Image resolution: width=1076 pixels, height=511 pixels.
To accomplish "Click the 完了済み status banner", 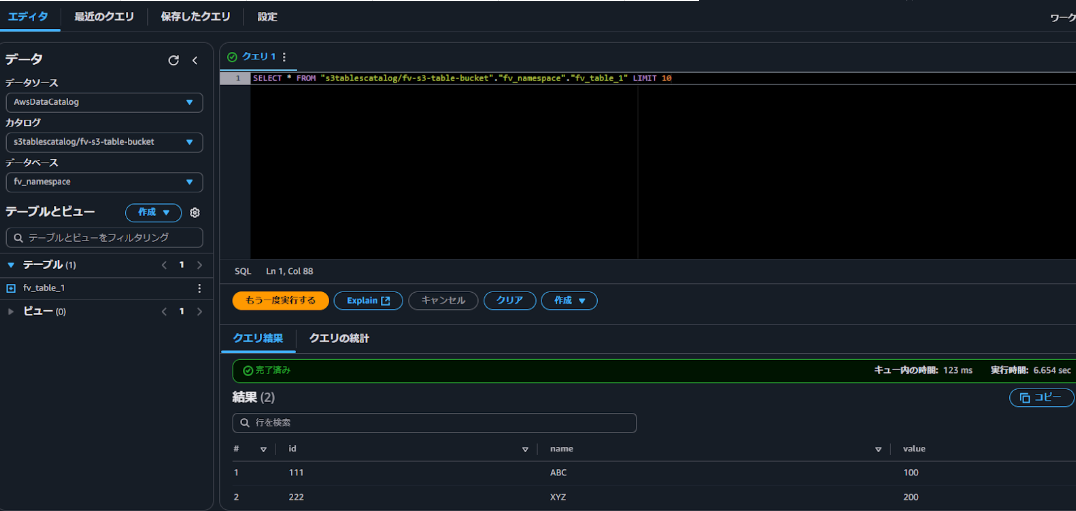I will pyautogui.click(x=654, y=370).
